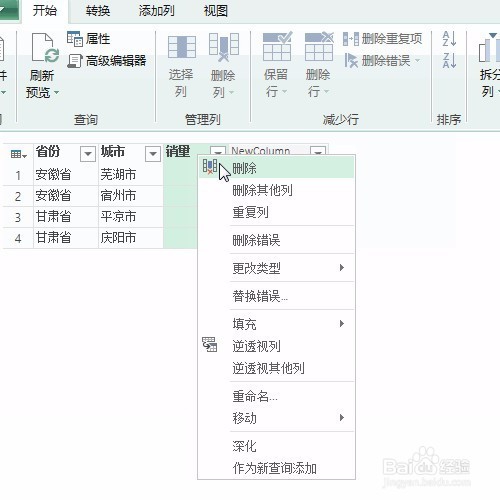
Task: Choose 删除其他列 in the context menu
Action: (276, 190)
